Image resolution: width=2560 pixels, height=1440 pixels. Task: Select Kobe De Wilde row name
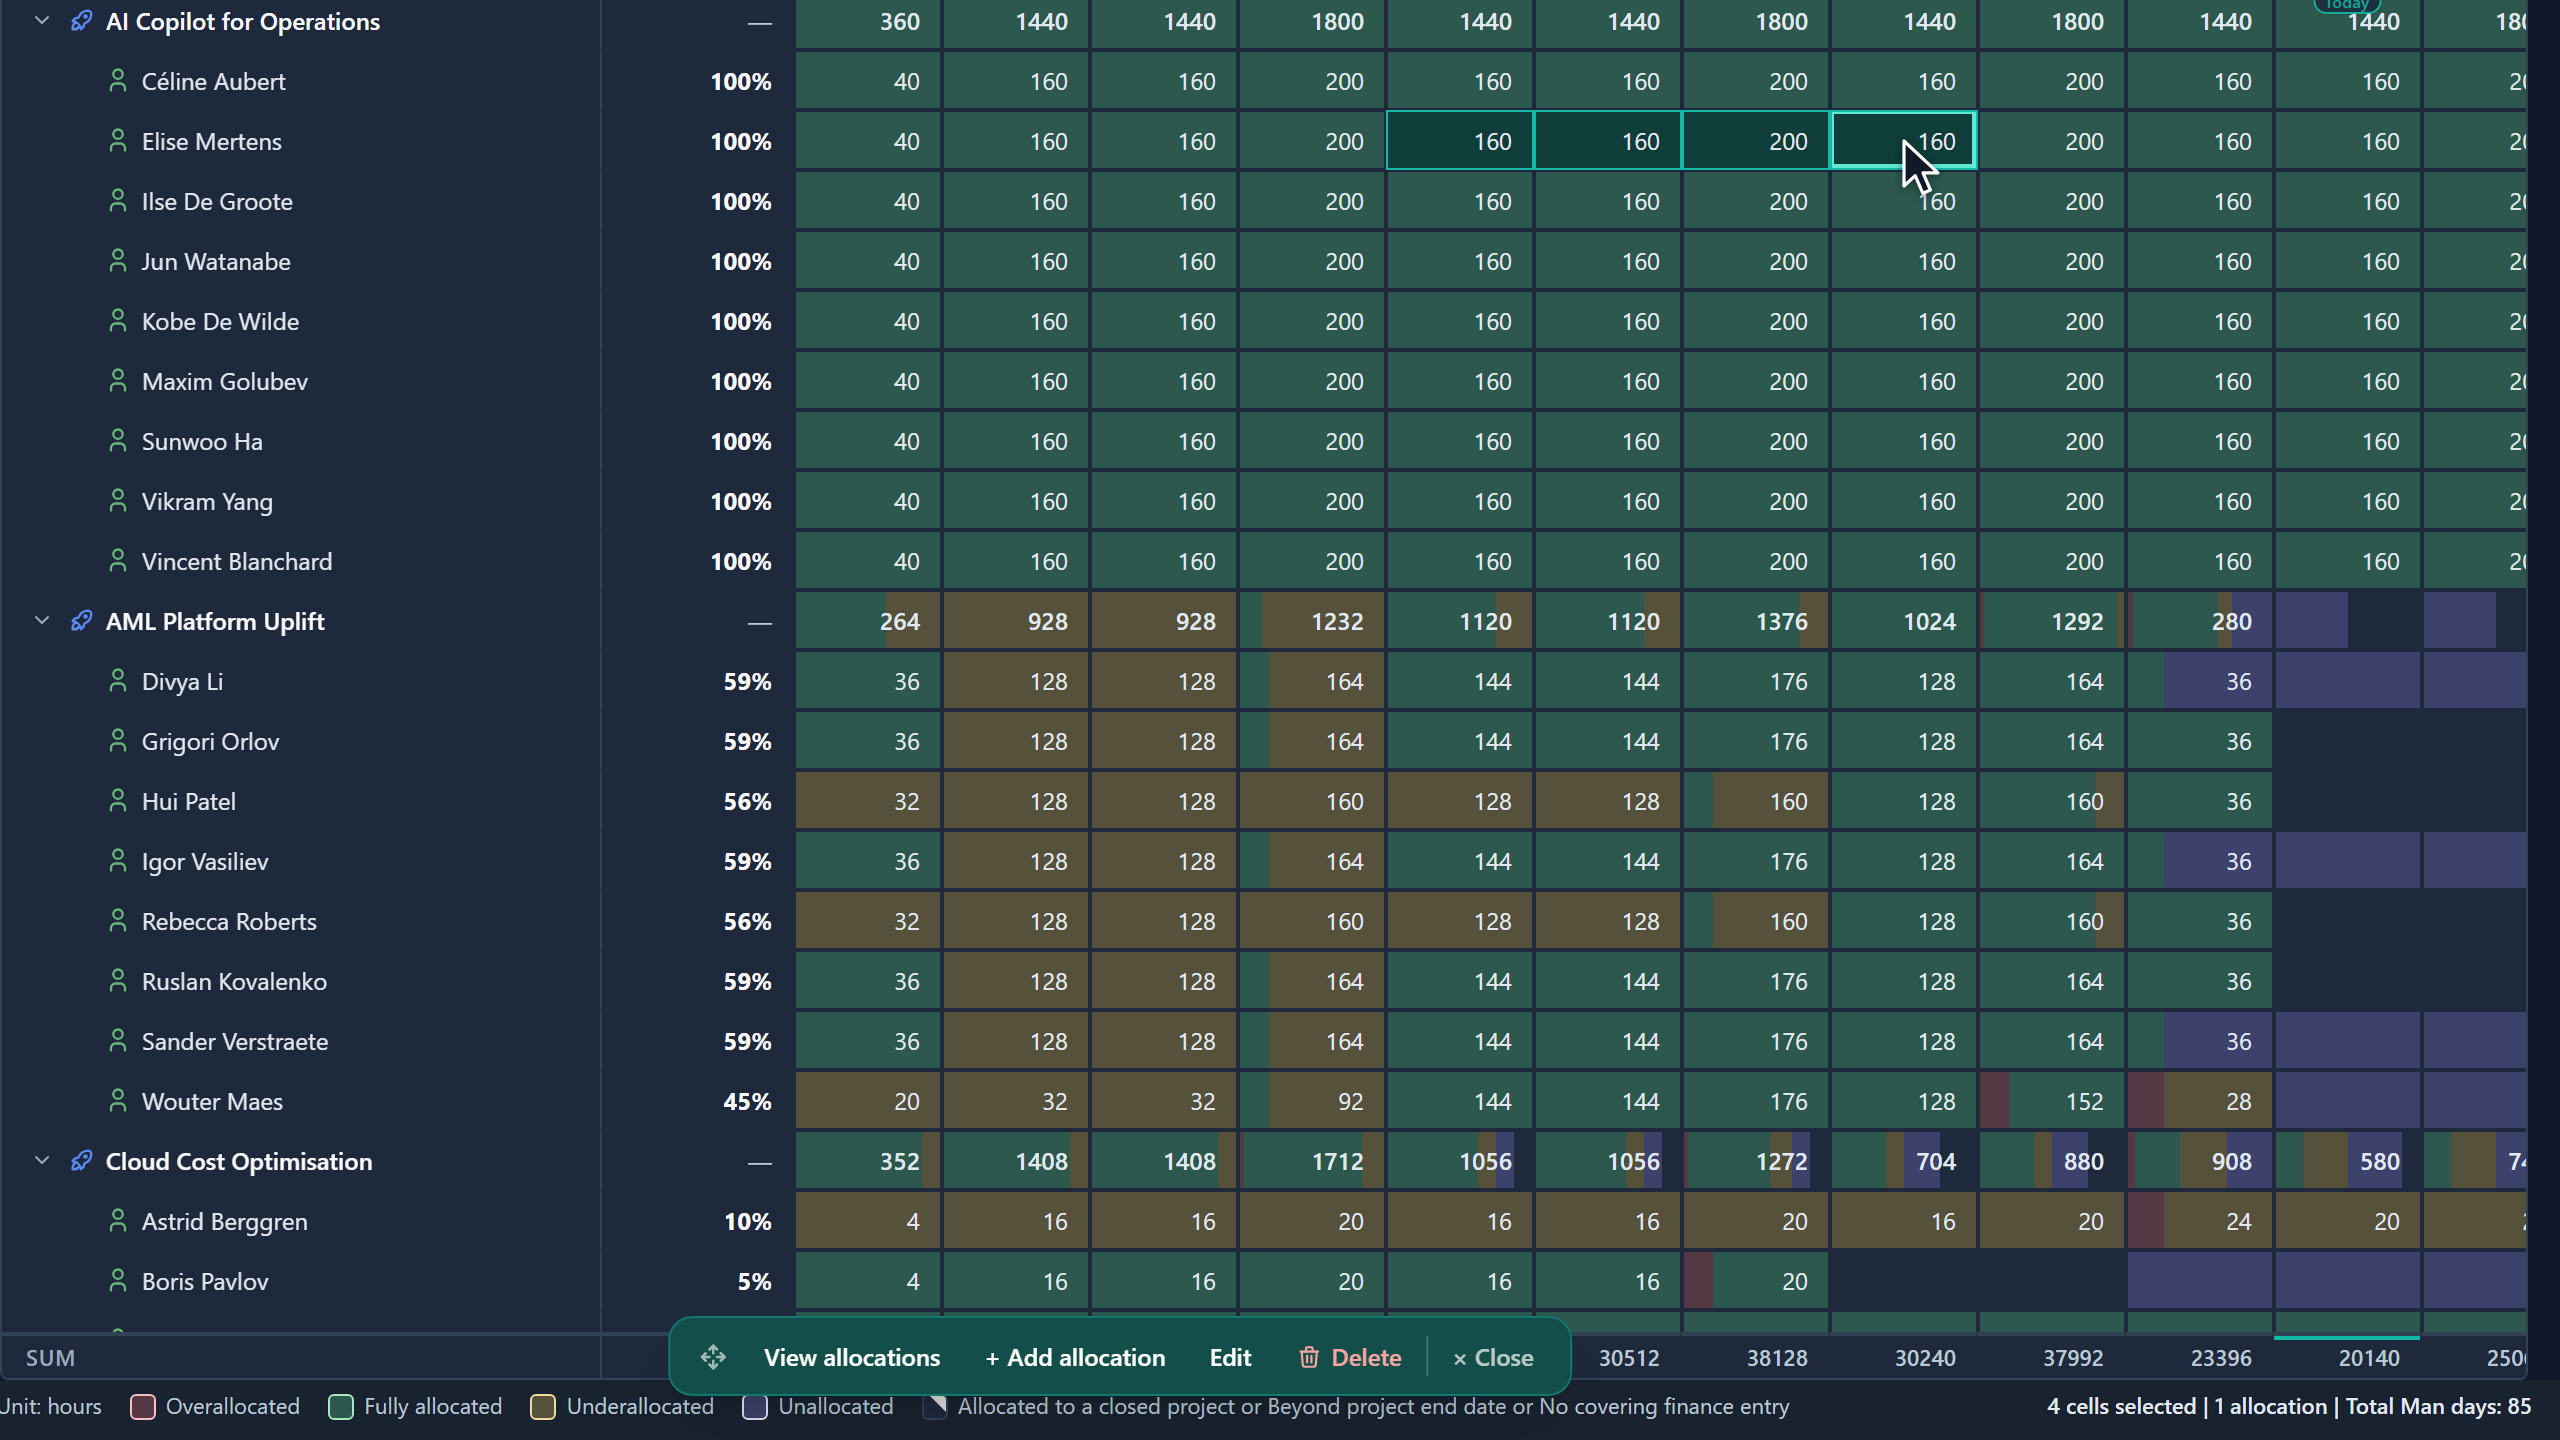click(220, 321)
